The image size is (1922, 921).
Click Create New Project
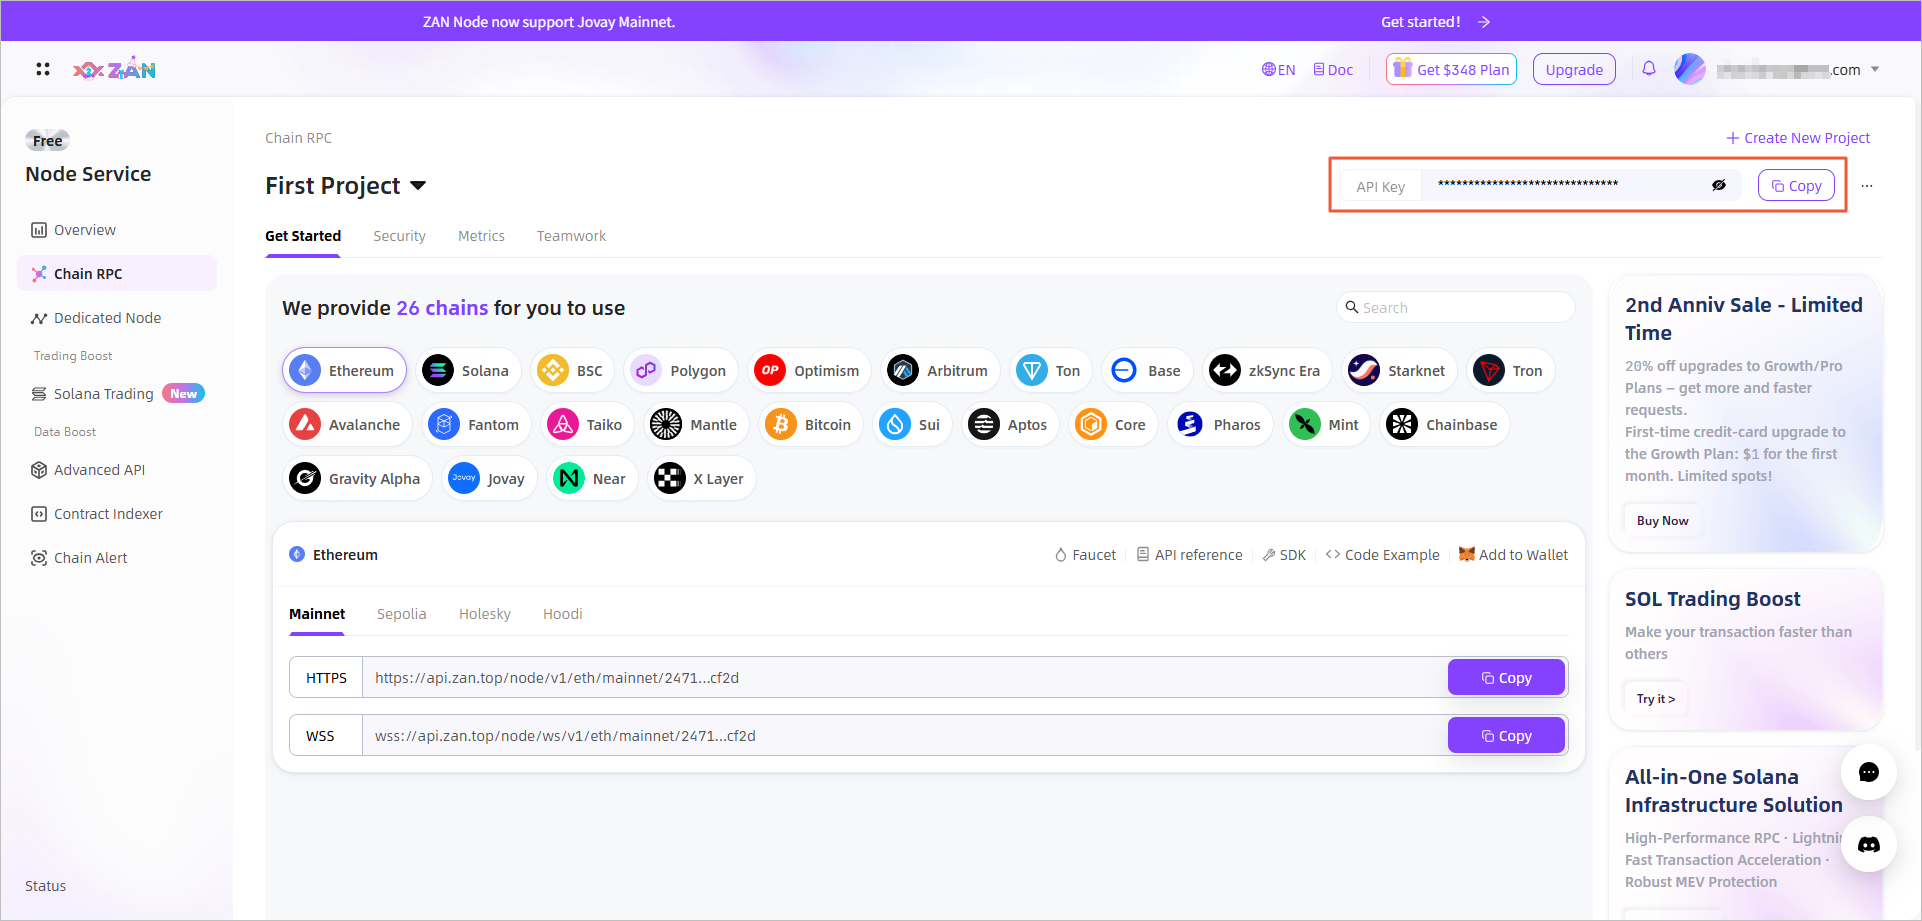click(x=1798, y=138)
